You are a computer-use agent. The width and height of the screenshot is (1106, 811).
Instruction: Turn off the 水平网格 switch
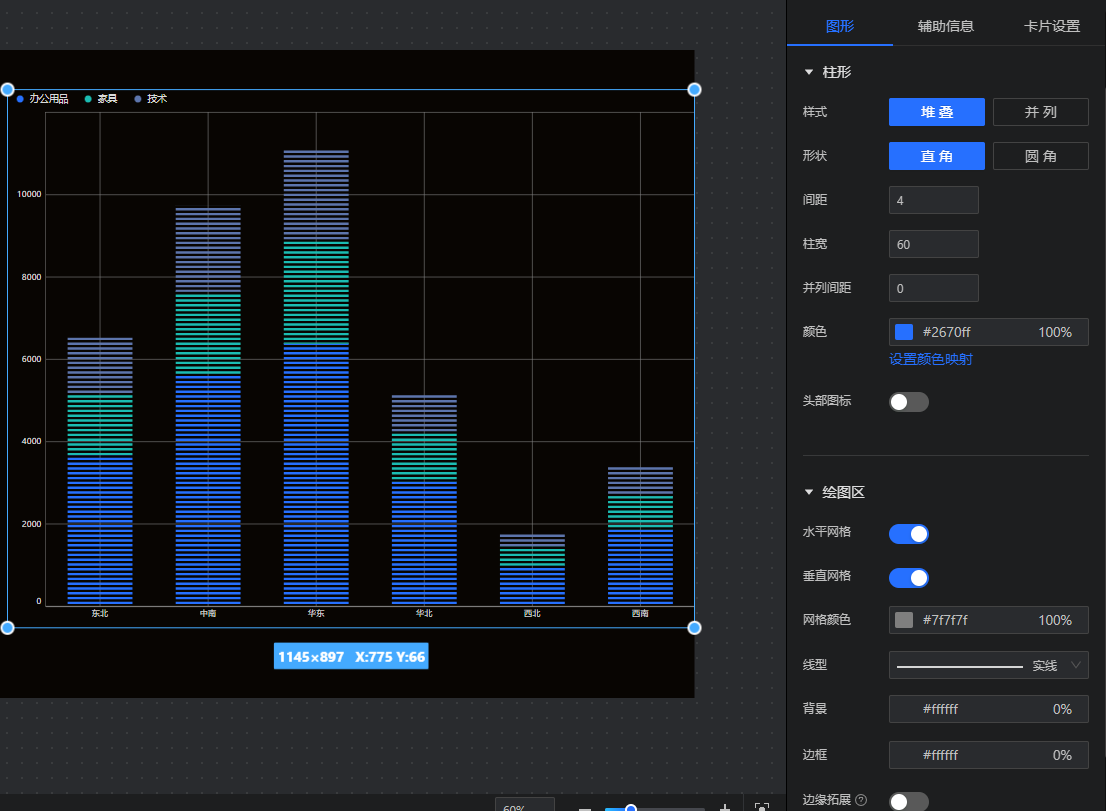[908, 533]
